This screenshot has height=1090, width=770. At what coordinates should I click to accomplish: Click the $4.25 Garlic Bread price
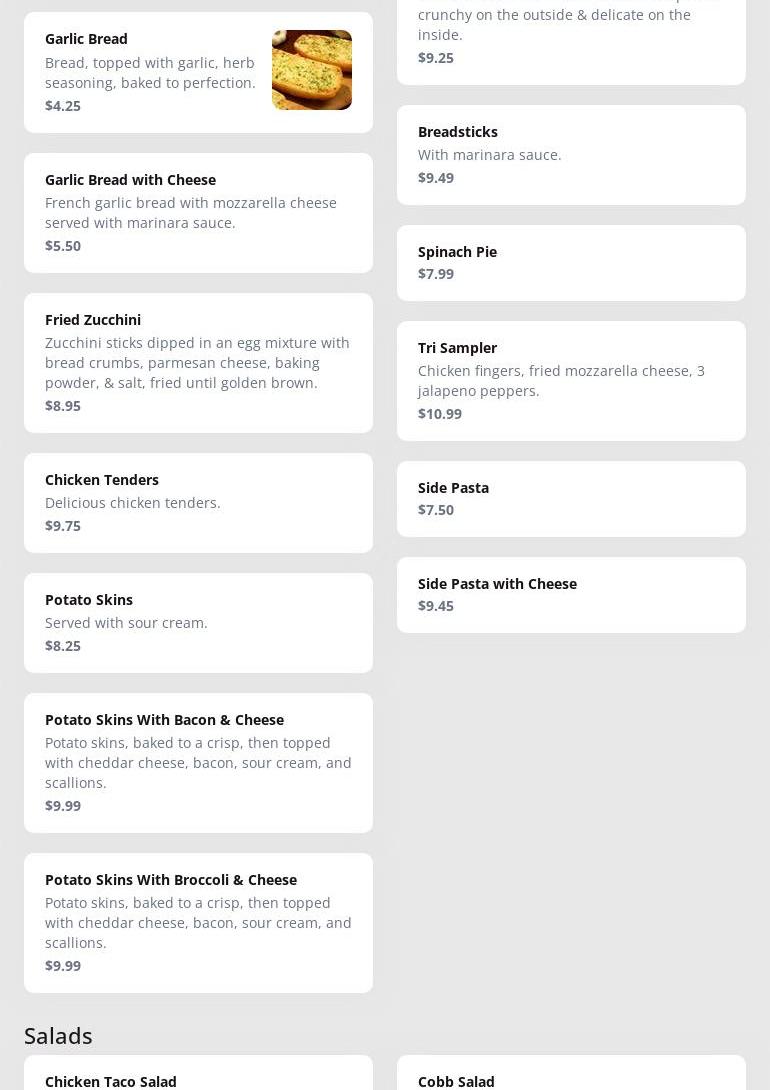click(x=63, y=106)
